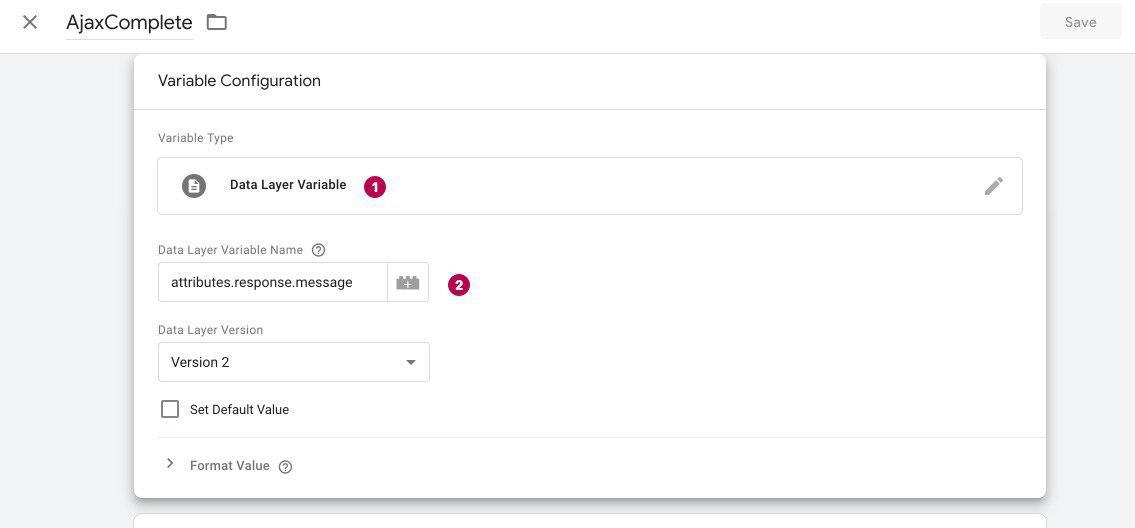Click the Save button
1135x528 pixels.
1080,22
